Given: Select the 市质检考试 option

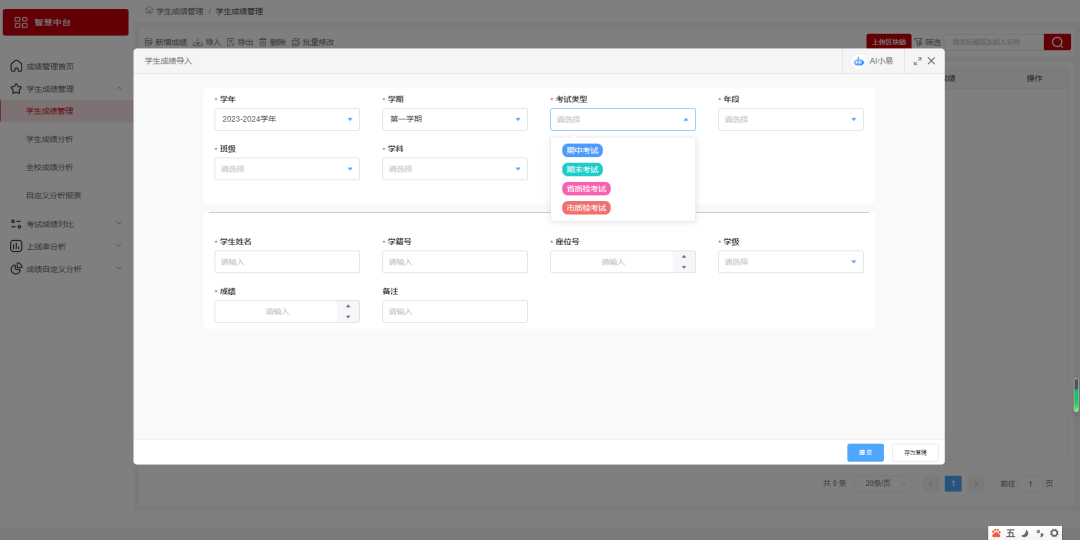Looking at the screenshot, I should coord(586,208).
